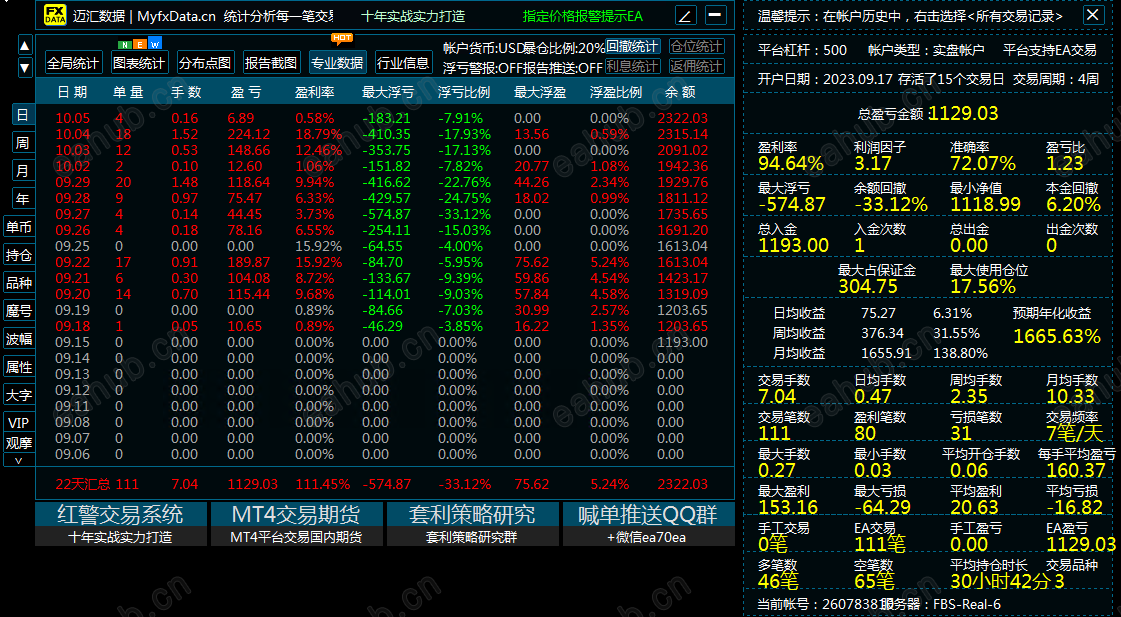Switch to the 周 weekly tab
Viewport: 1121px width, 617px height.
tap(22, 142)
